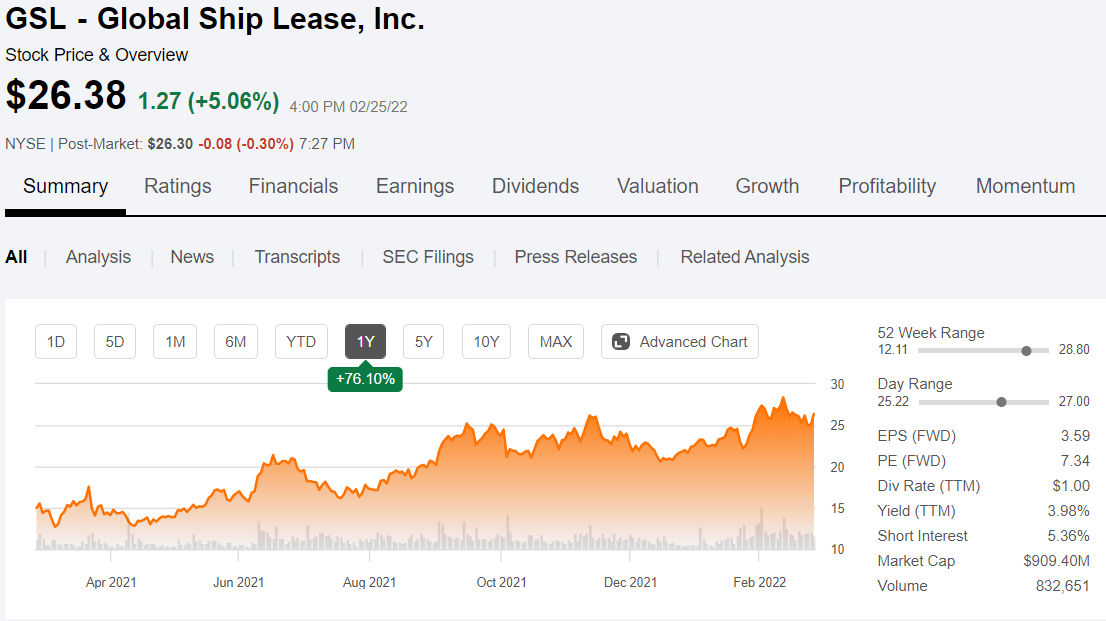The height and width of the screenshot is (621, 1106).
Task: Switch chart to 1M range
Action: 175,342
